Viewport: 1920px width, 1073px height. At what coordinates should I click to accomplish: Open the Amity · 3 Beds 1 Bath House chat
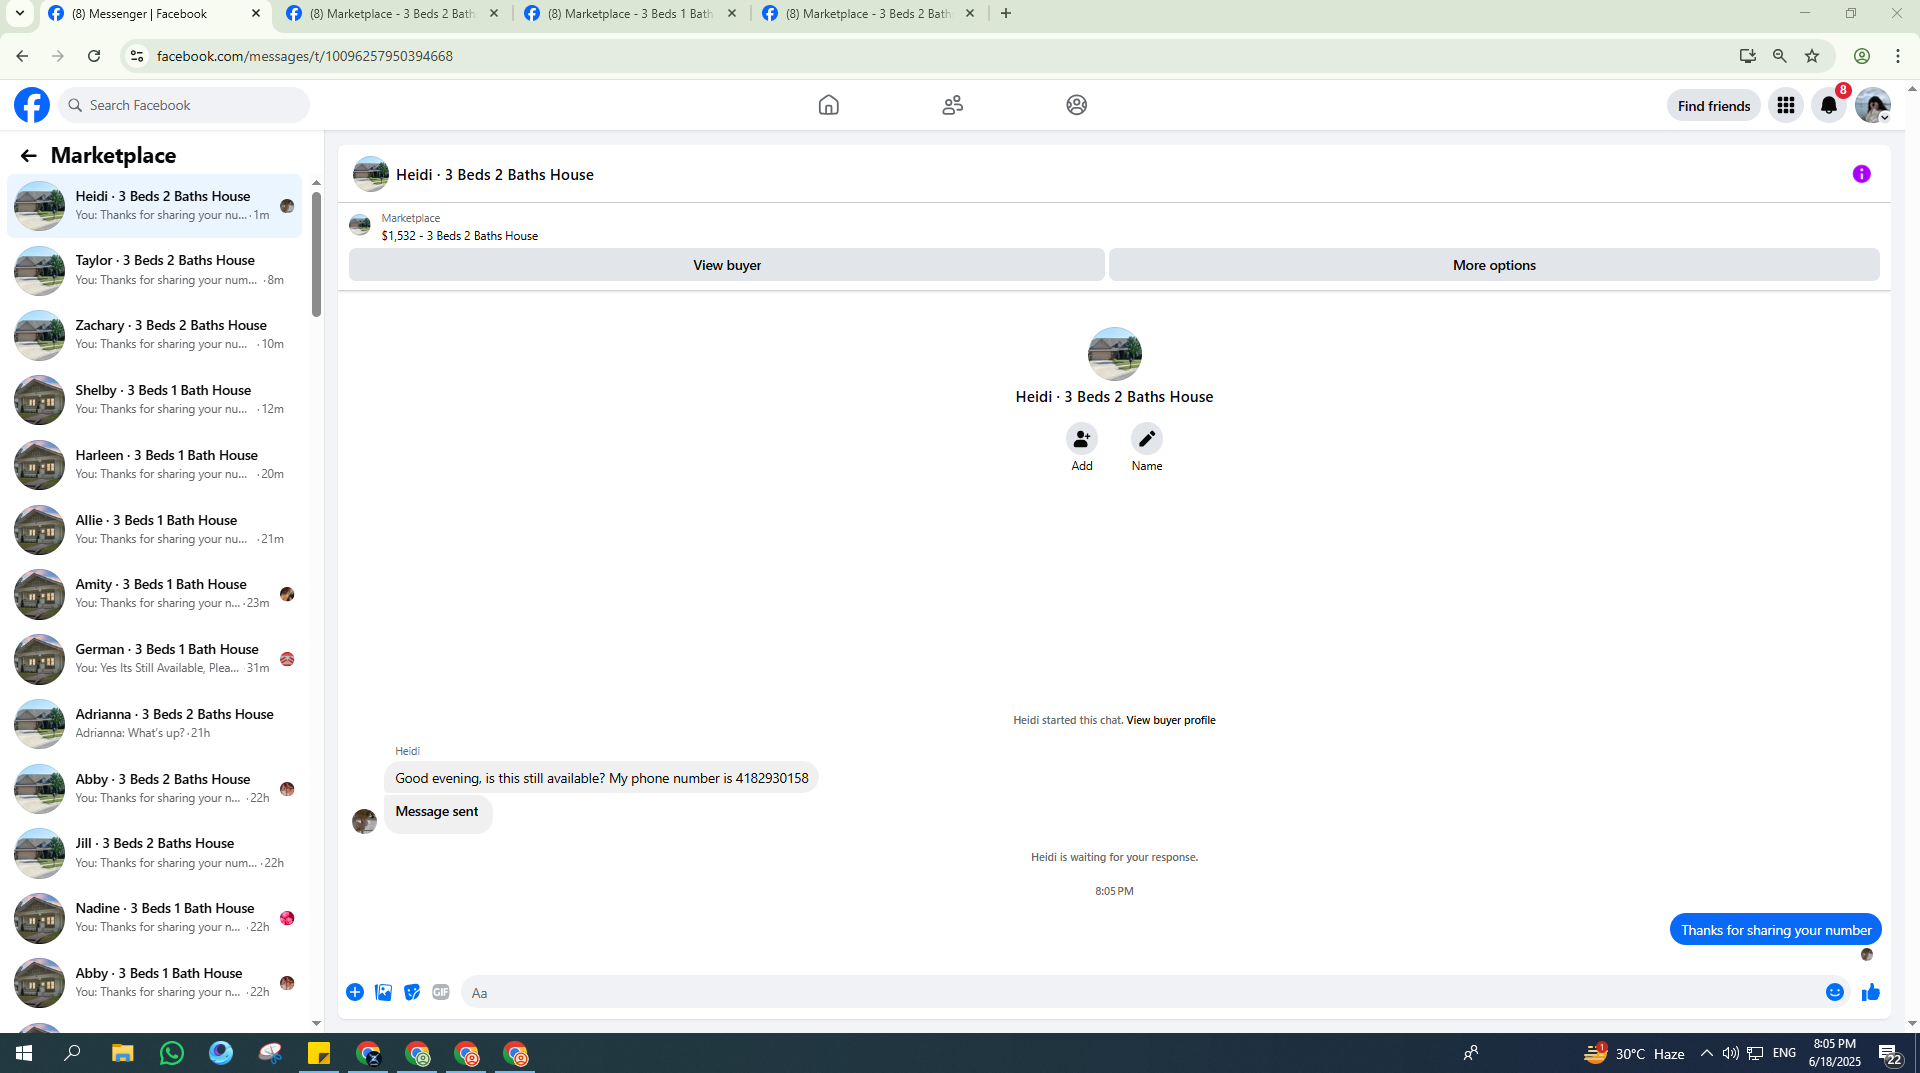point(154,594)
